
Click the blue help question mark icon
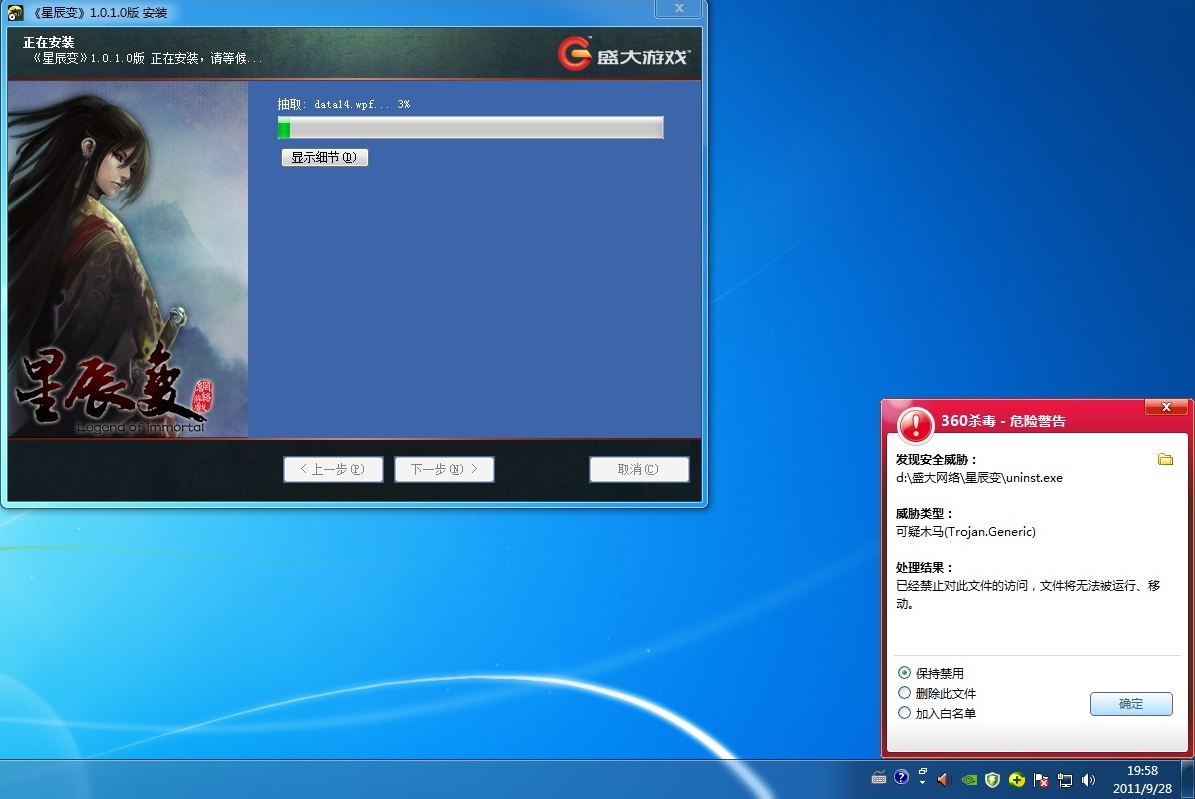pos(901,776)
